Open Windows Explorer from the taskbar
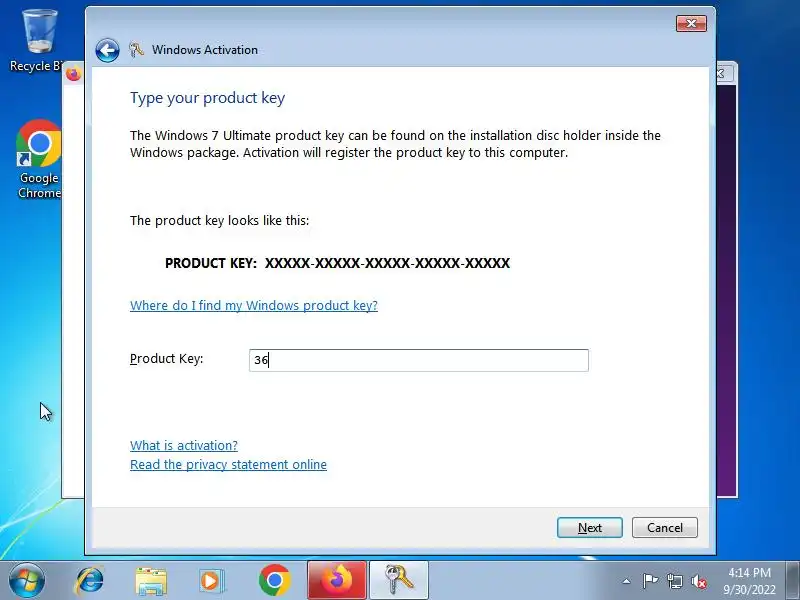This screenshot has height=600, width=800. pos(151,581)
